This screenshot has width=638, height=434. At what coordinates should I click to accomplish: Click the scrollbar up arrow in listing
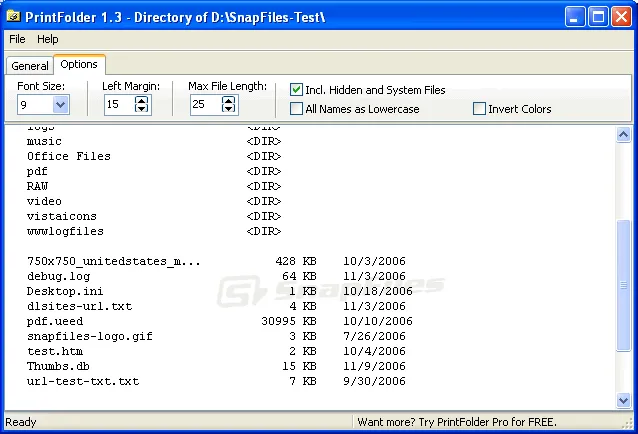623,134
